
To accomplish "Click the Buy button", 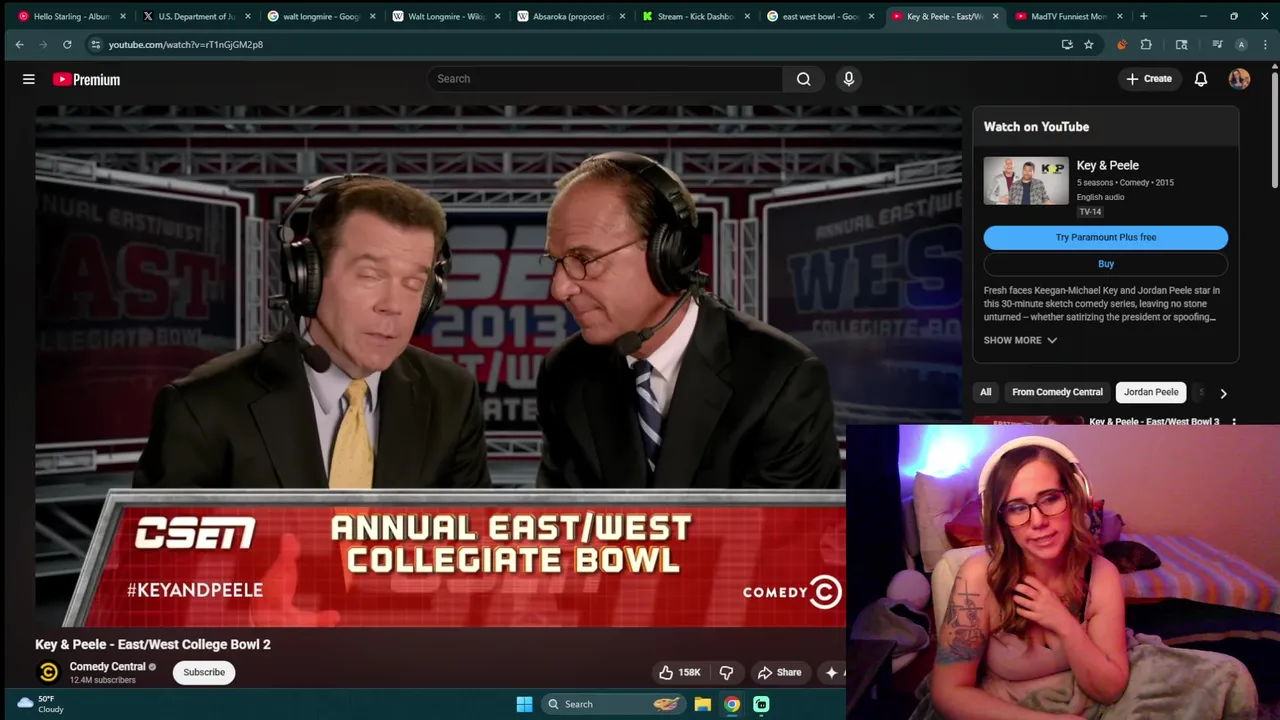I will tap(1106, 264).
